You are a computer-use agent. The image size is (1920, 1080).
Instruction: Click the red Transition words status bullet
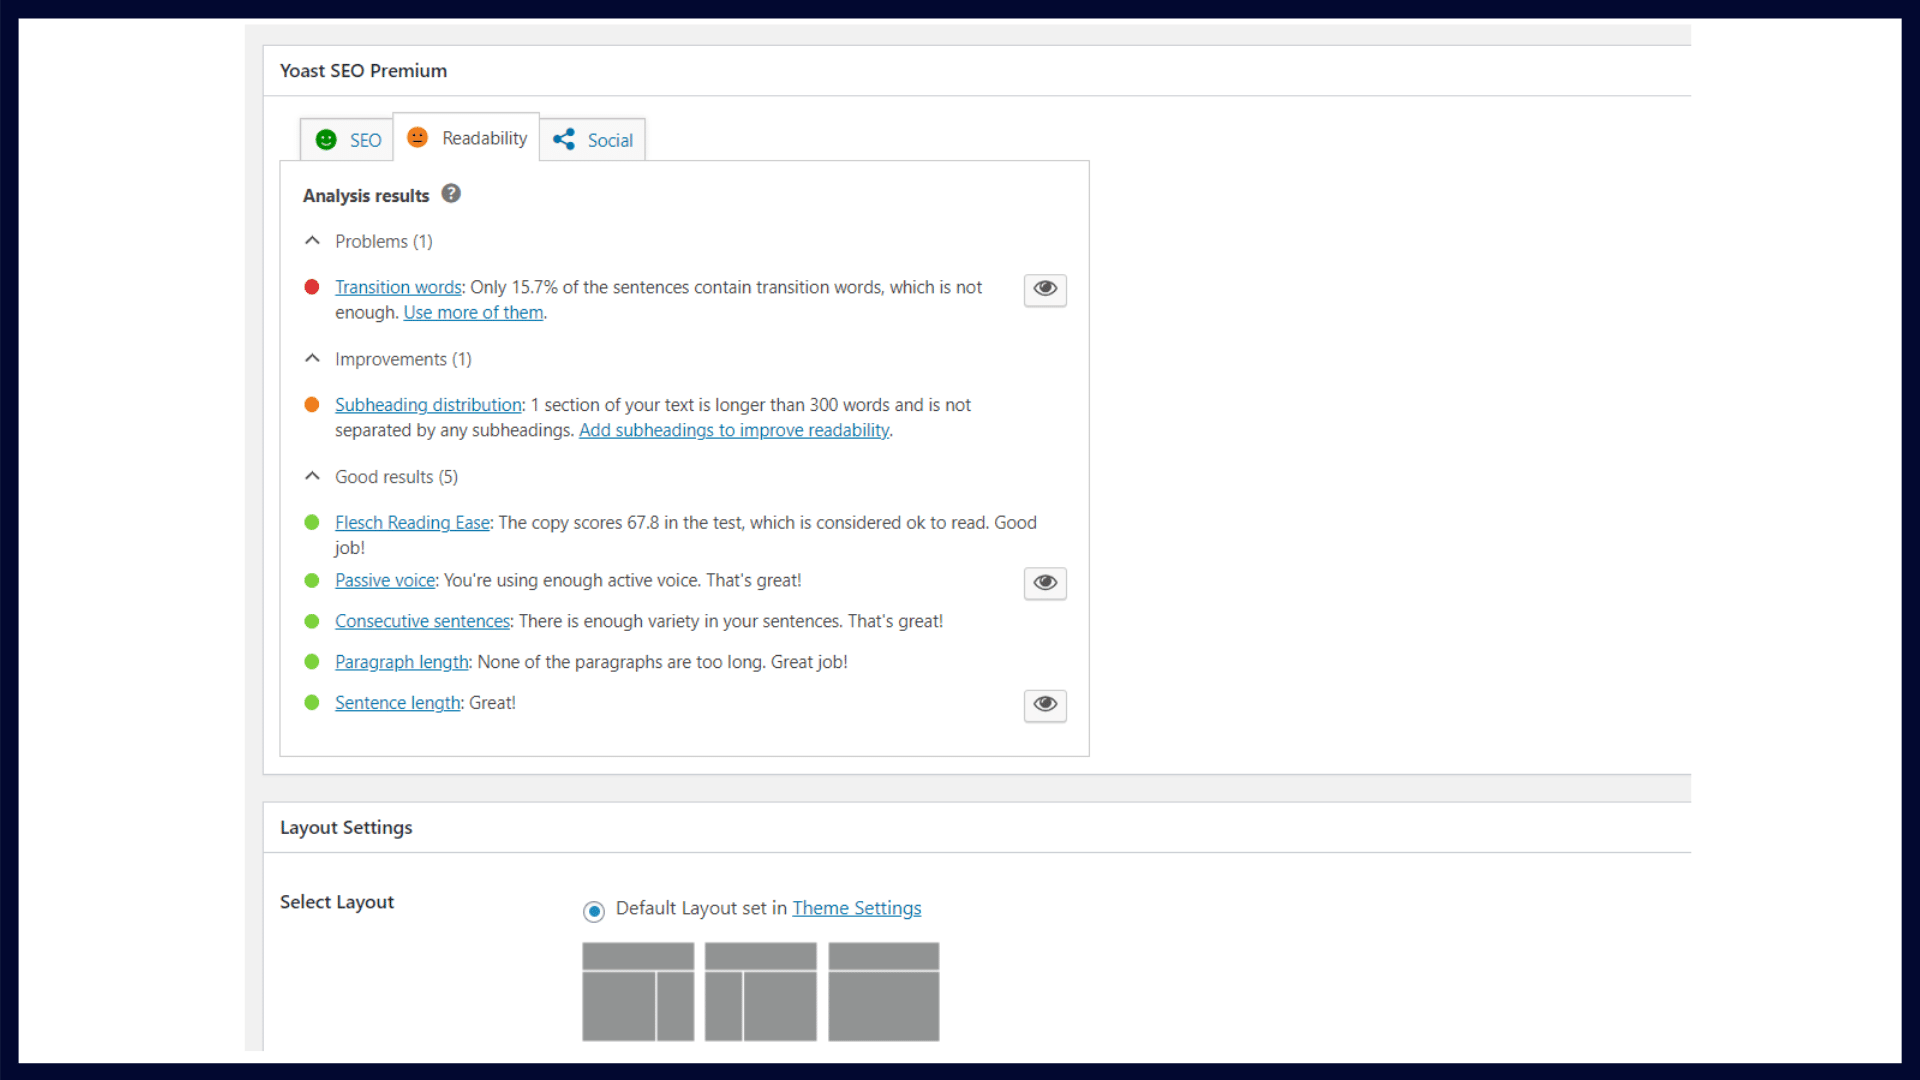coord(312,287)
